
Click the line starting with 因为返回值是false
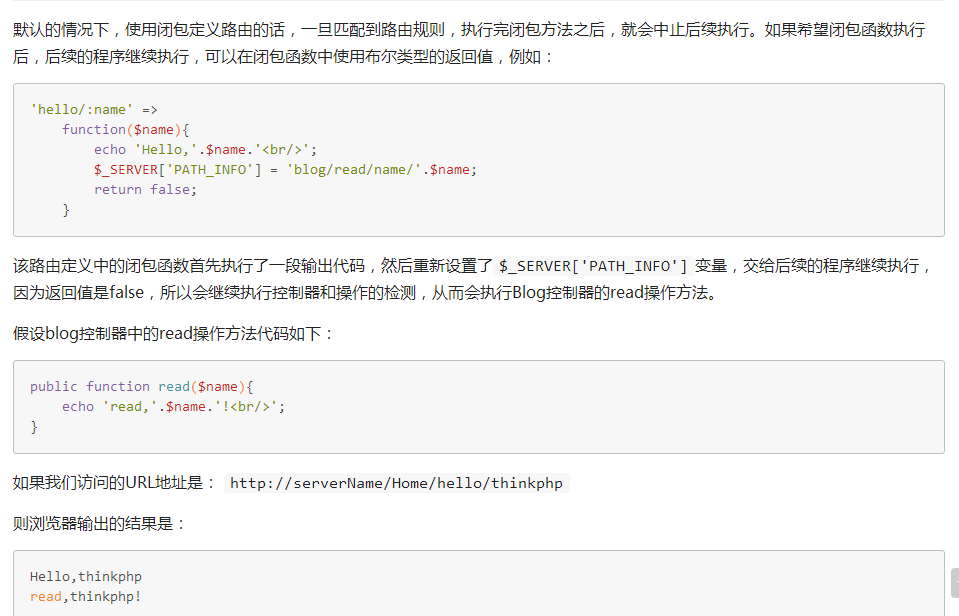[x=364, y=293]
